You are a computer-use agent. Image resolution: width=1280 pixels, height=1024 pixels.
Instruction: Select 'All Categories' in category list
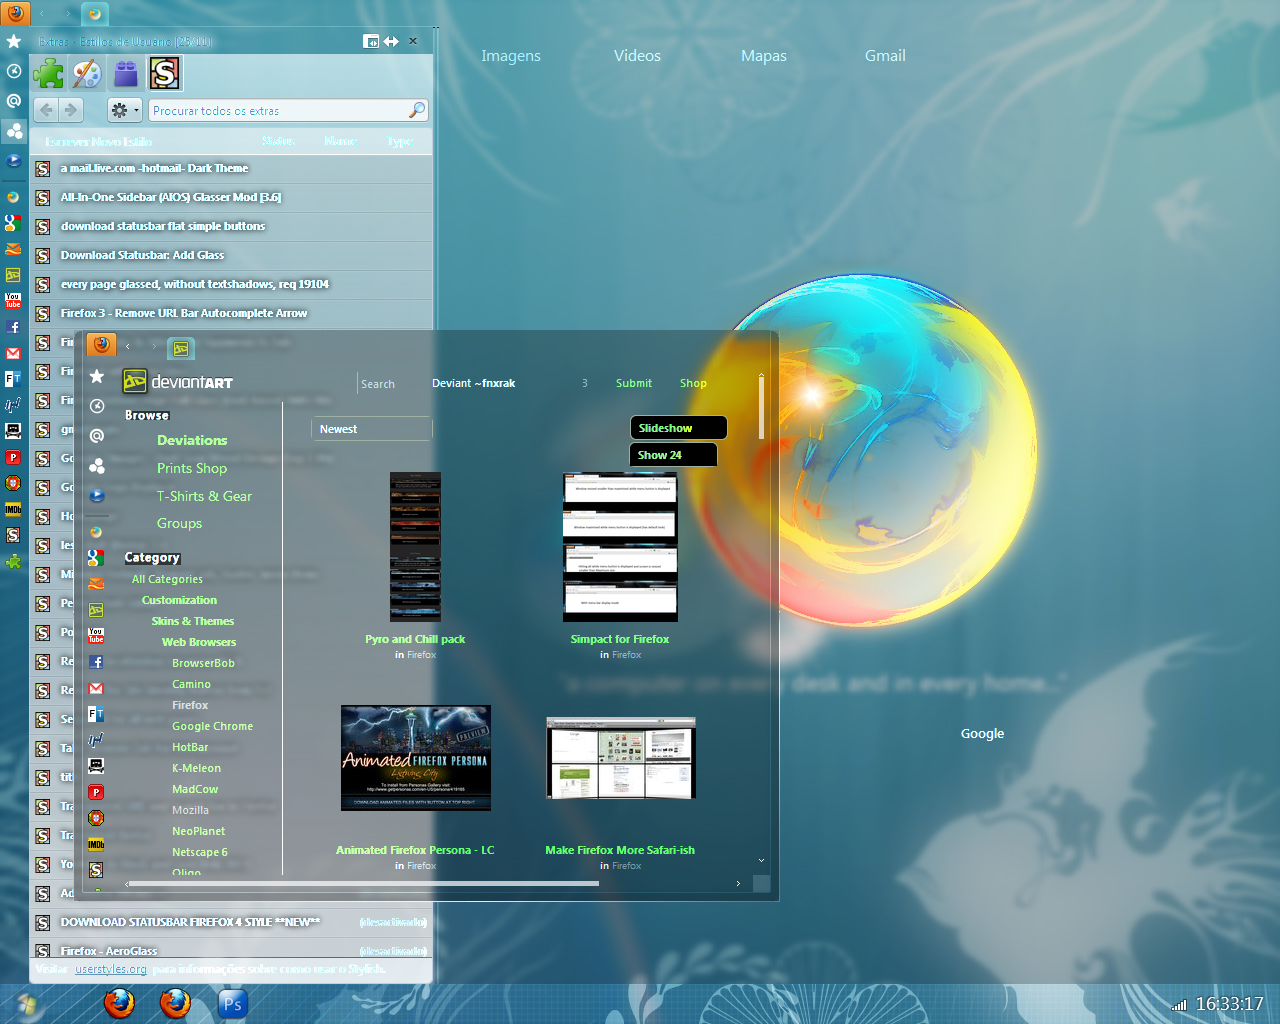coord(167,579)
